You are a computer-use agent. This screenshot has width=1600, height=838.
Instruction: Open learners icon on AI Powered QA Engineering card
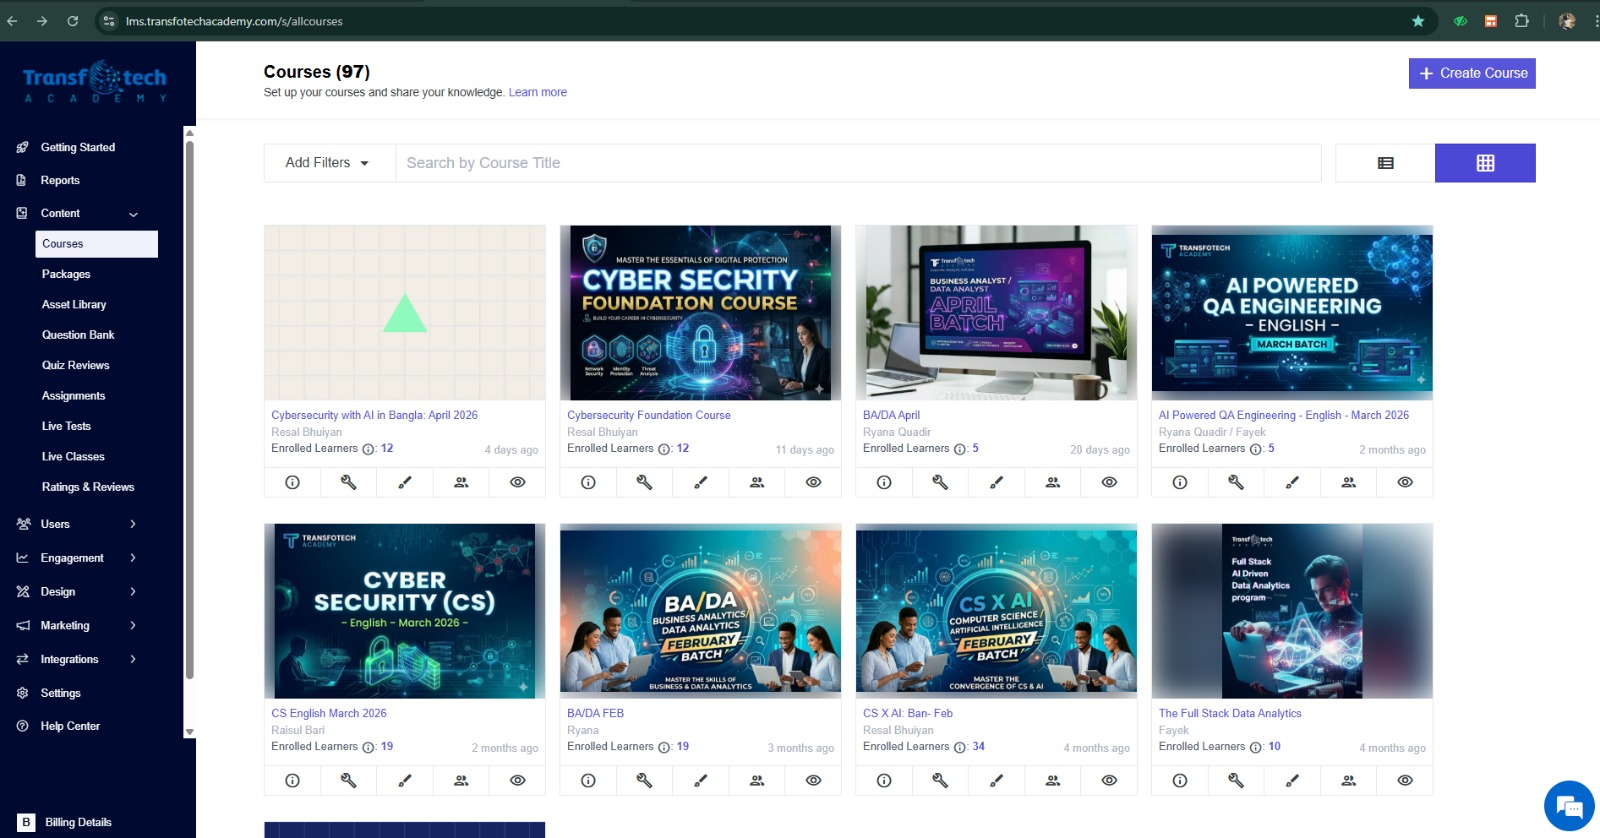tap(1349, 482)
